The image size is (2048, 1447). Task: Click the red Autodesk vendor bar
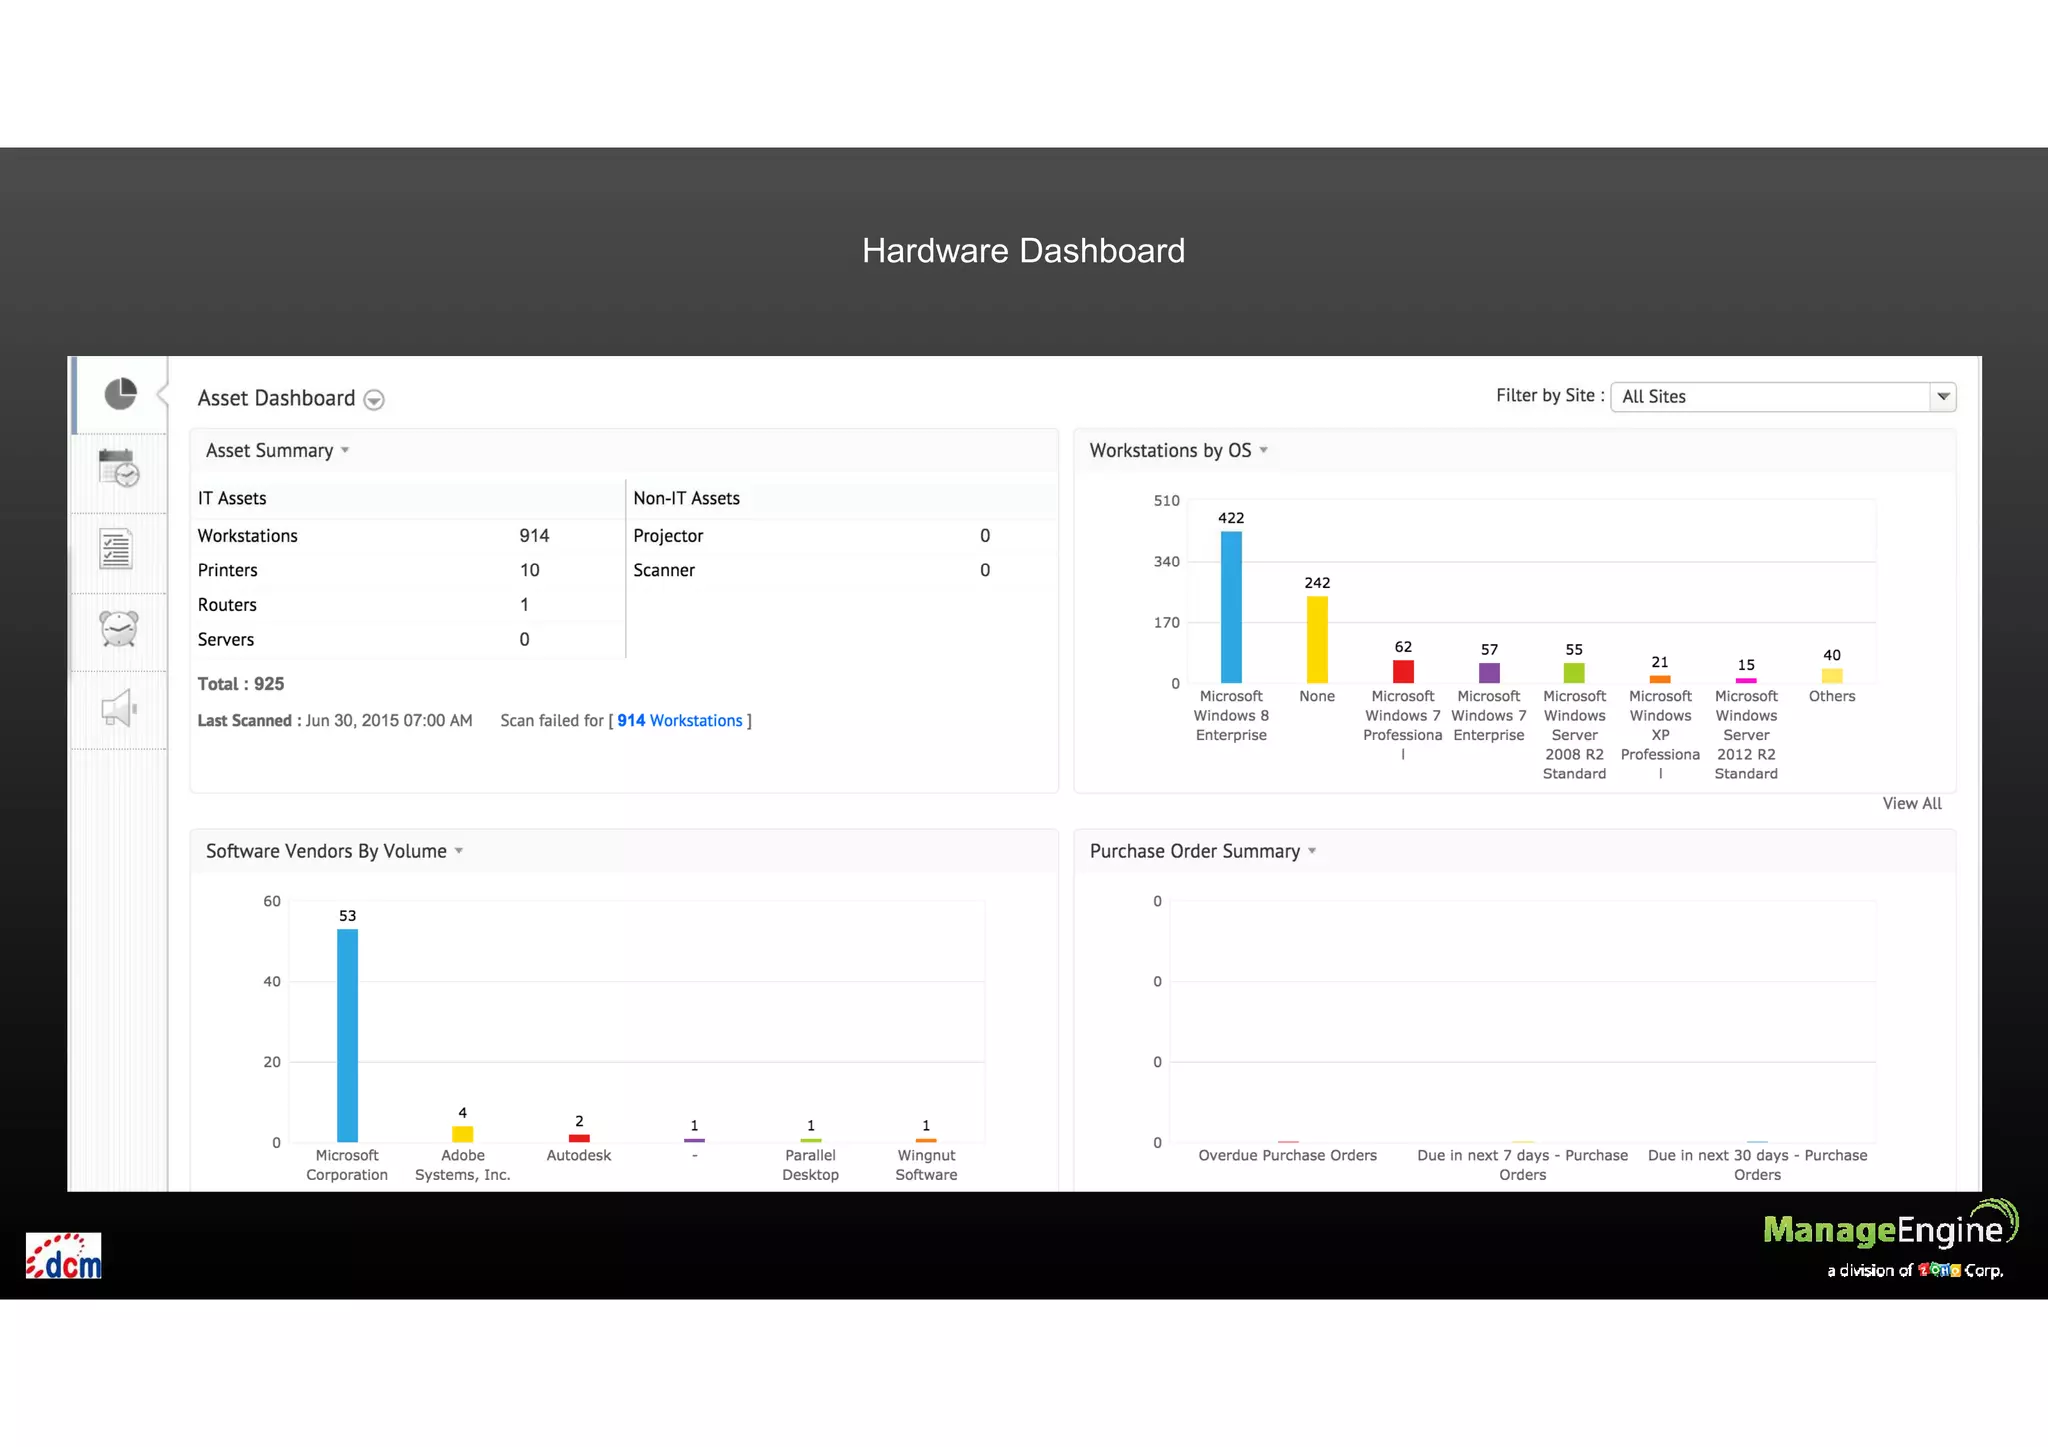click(x=579, y=1138)
